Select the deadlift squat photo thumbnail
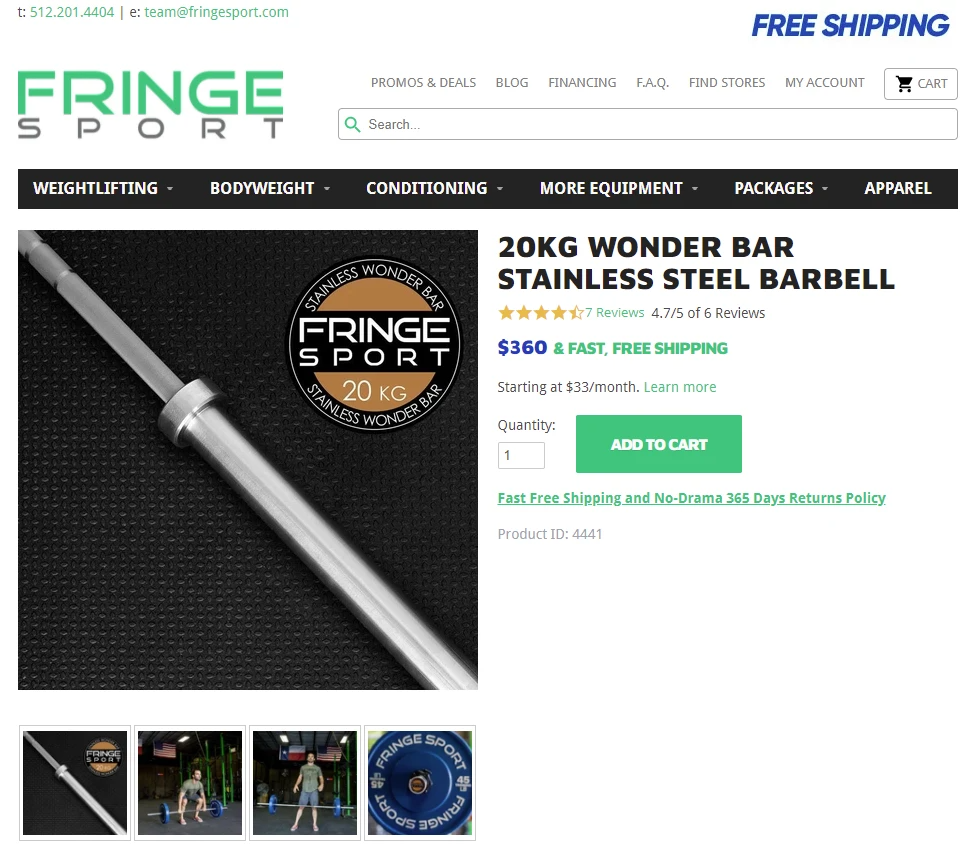The image size is (971, 847). [190, 783]
